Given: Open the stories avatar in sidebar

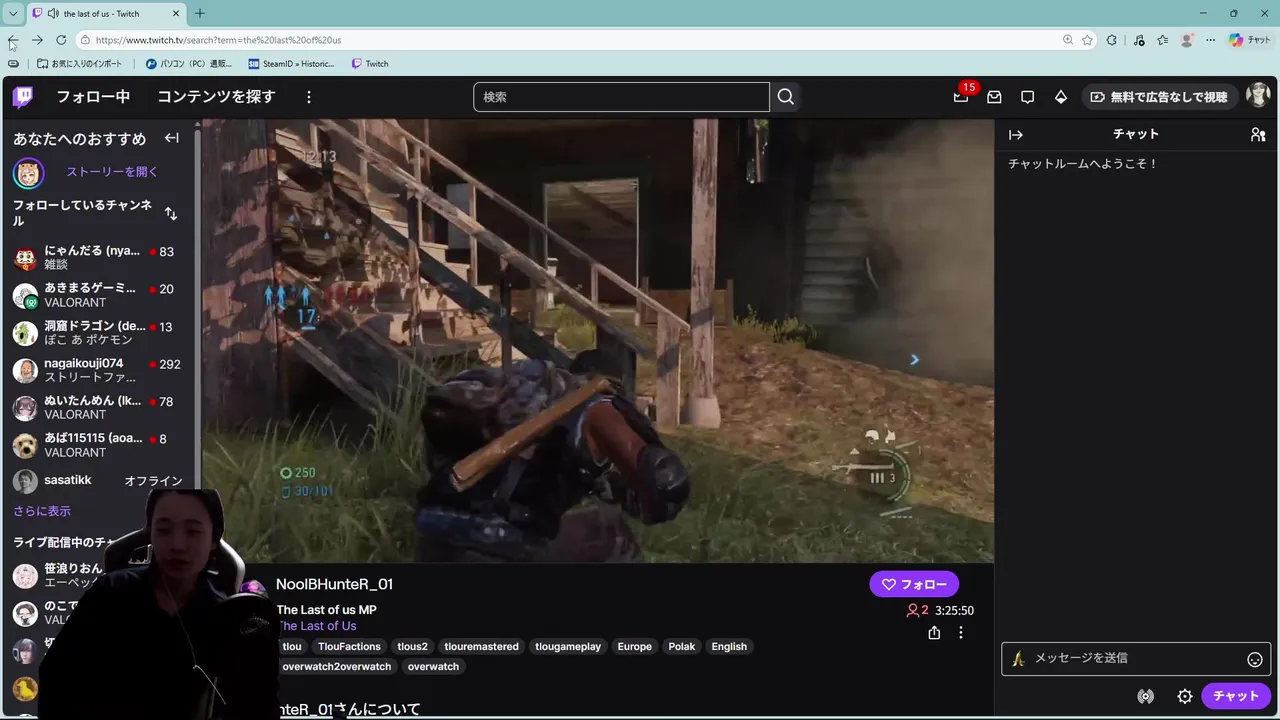Looking at the screenshot, I should (28, 173).
